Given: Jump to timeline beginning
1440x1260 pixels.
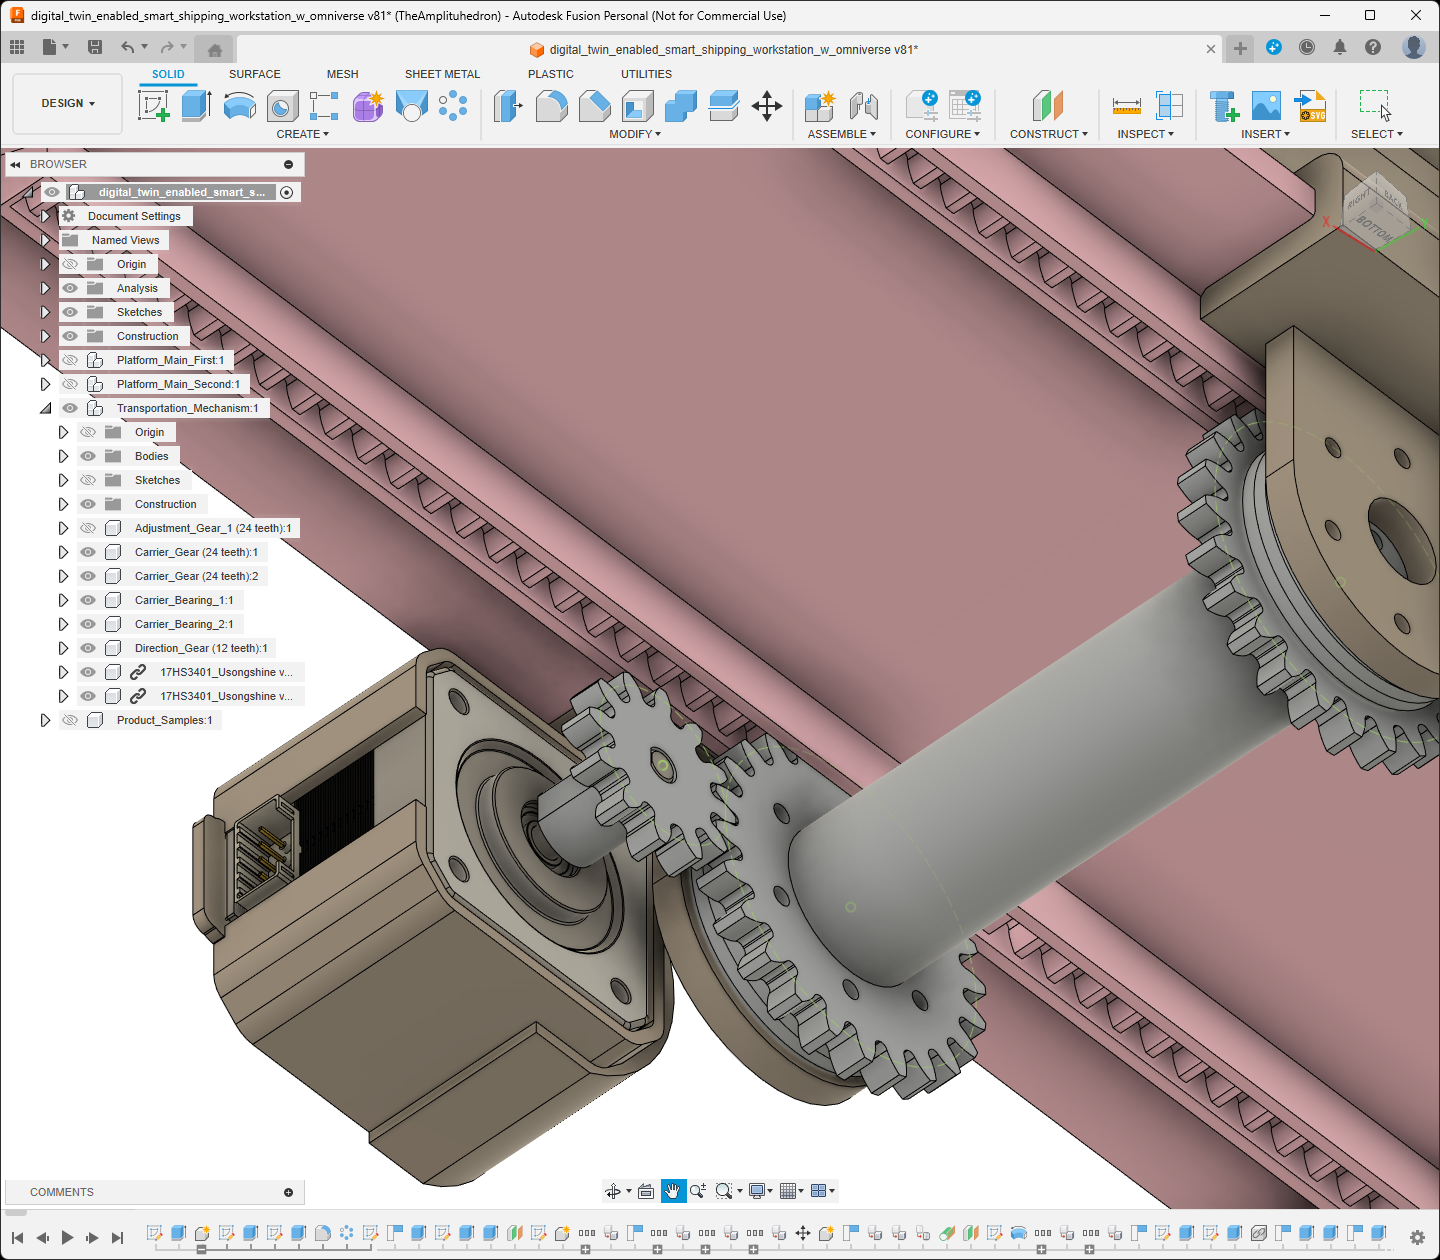Looking at the screenshot, I should point(17,1237).
